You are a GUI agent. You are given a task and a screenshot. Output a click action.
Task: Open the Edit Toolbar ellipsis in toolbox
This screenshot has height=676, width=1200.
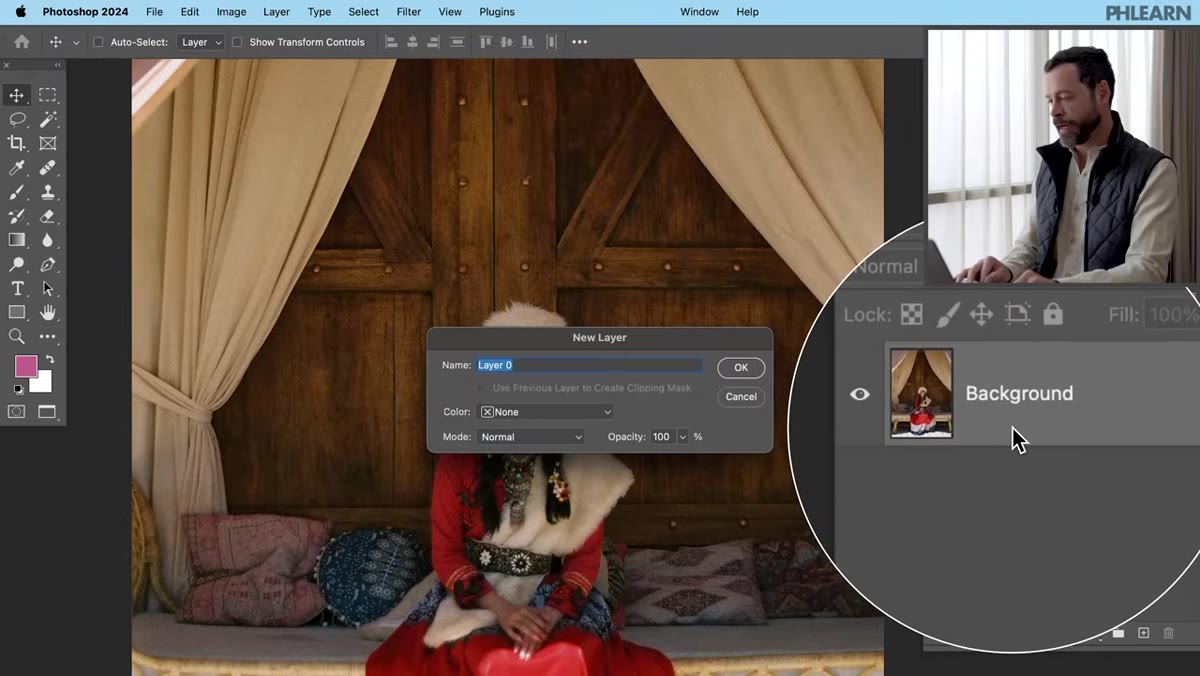pyautogui.click(x=47, y=337)
